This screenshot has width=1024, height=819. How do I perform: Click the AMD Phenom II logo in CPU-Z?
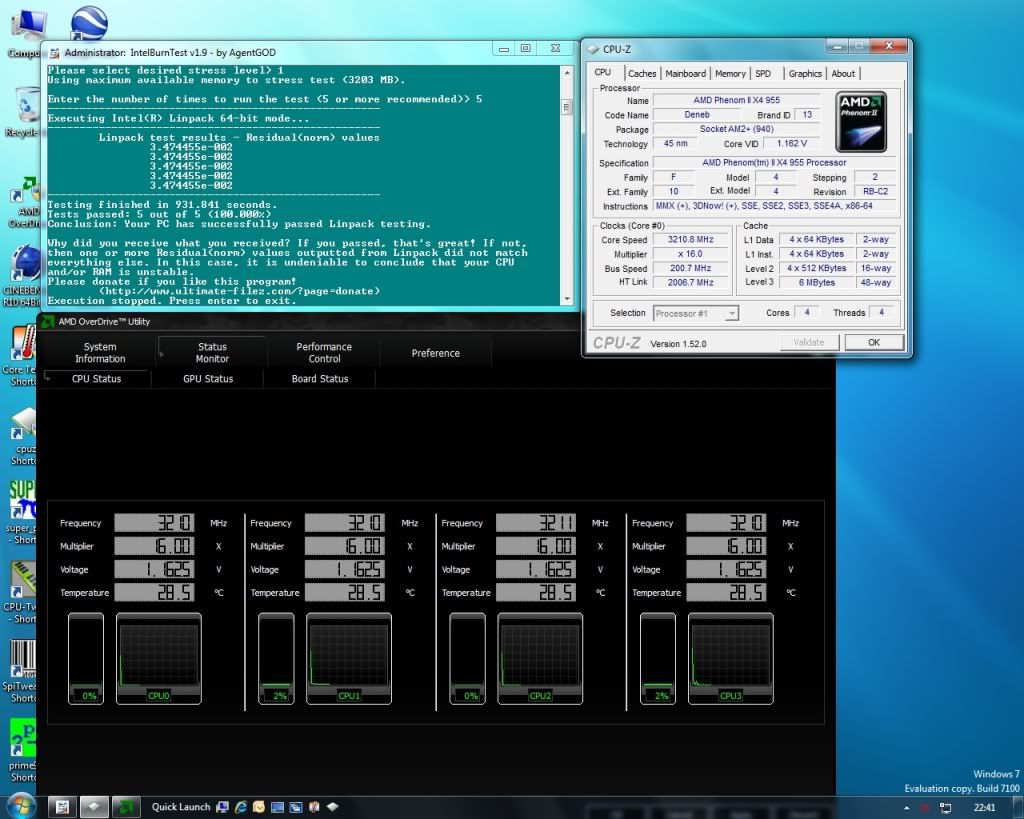point(861,122)
